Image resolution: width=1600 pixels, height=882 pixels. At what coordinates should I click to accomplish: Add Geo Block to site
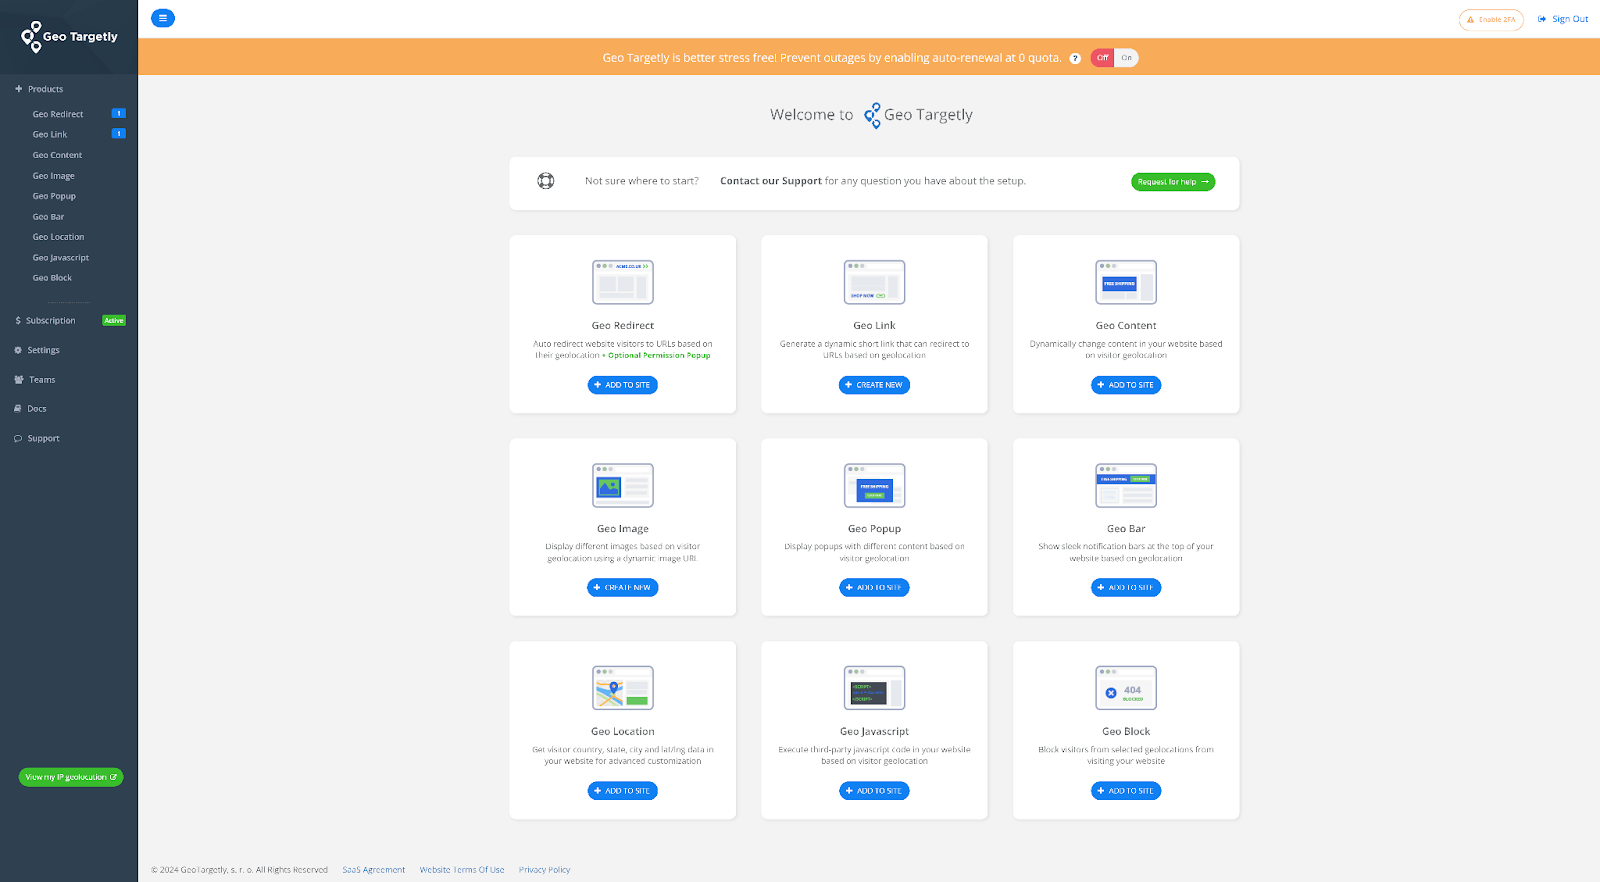pos(1126,791)
